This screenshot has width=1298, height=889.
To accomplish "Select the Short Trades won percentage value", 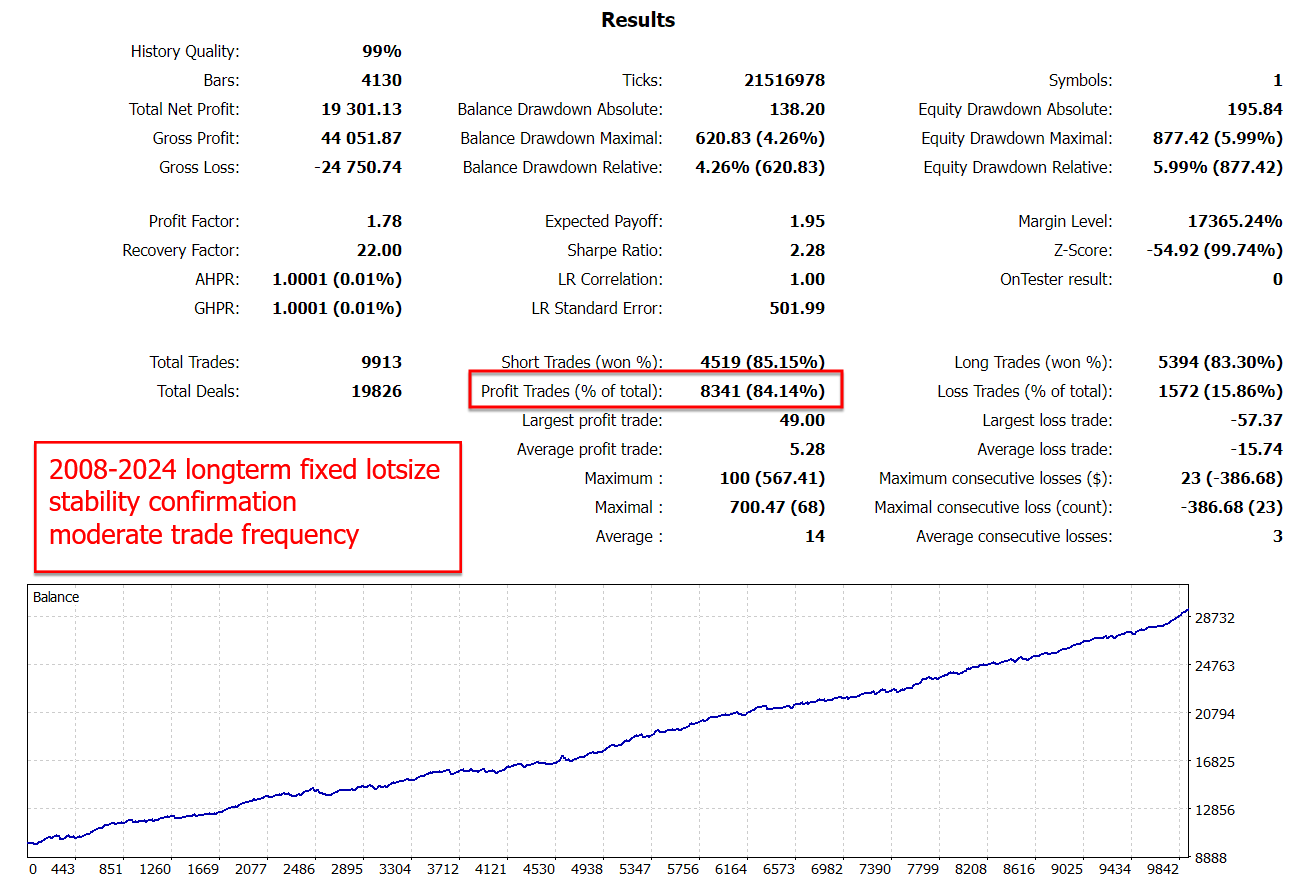I will (762, 363).
